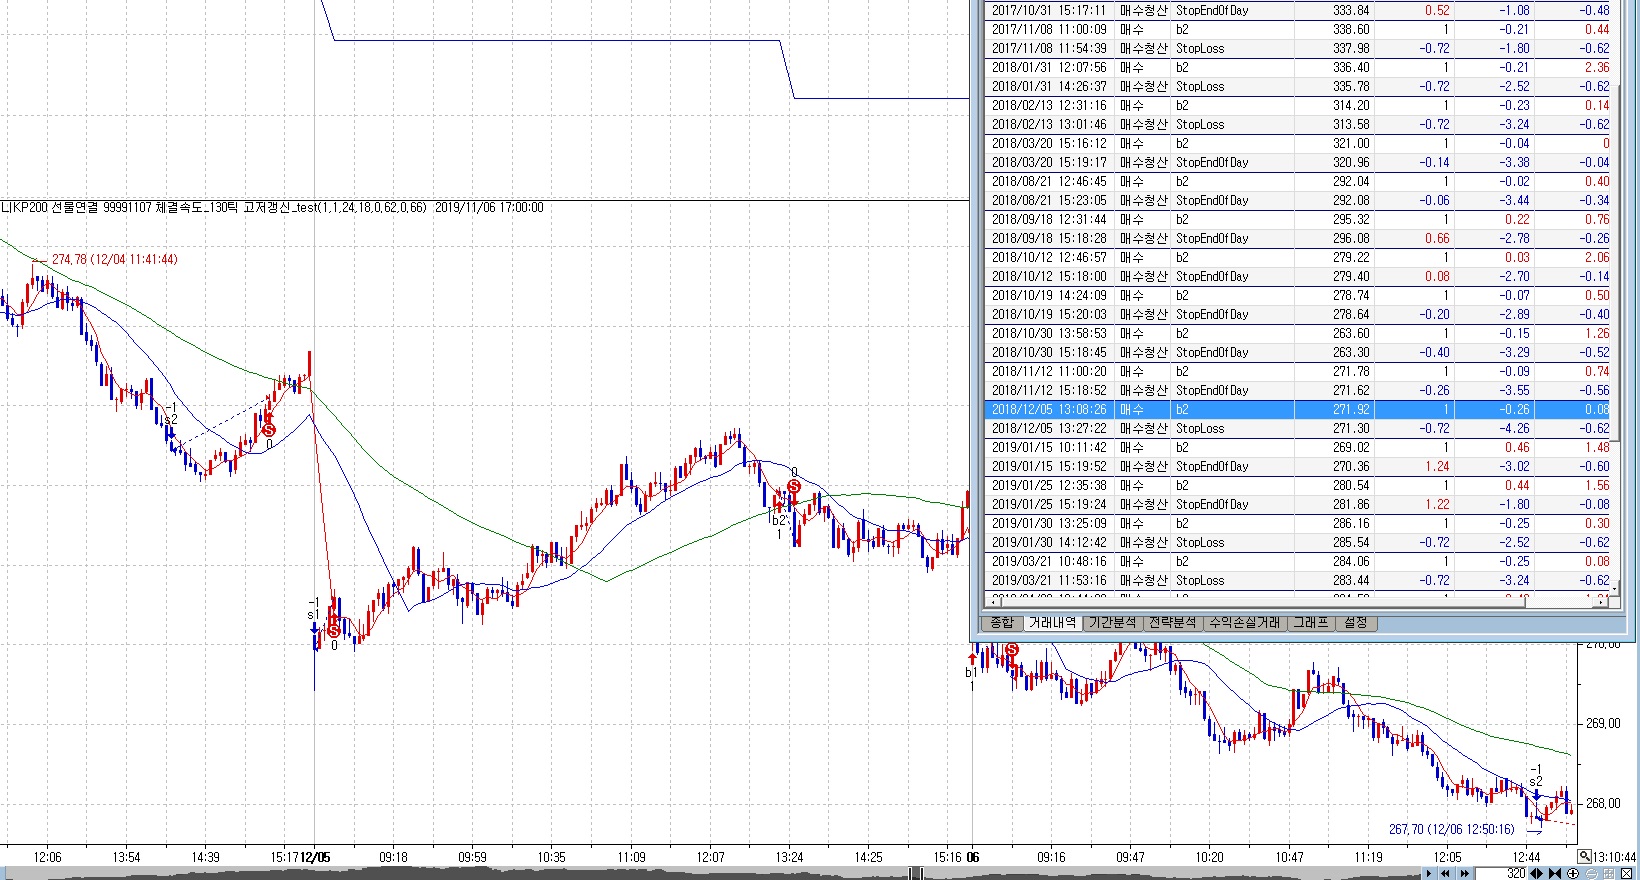Click the expand bar spacing icon
The image size is (1640, 880).
1536,873
